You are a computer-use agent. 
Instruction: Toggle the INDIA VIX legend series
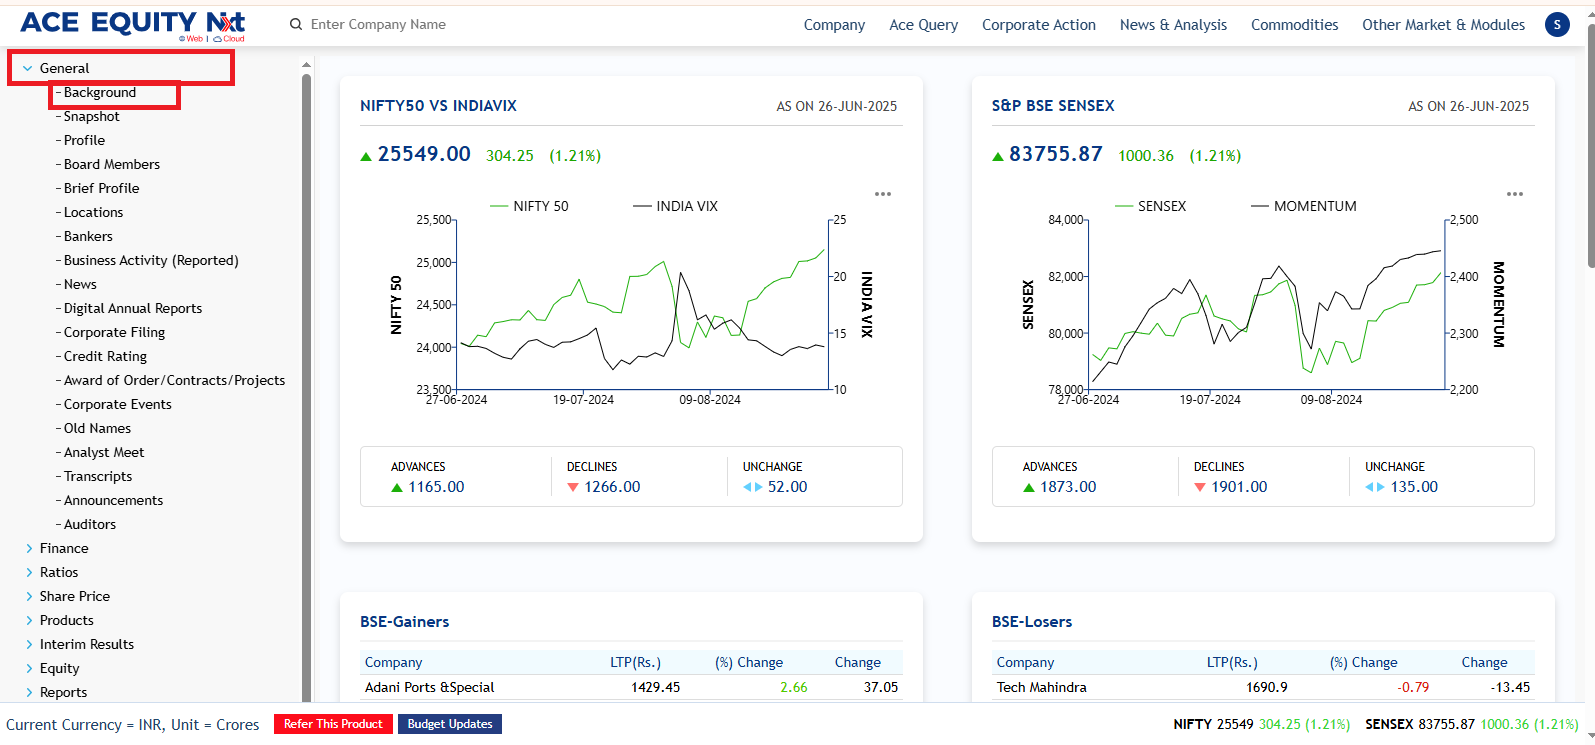675,207
